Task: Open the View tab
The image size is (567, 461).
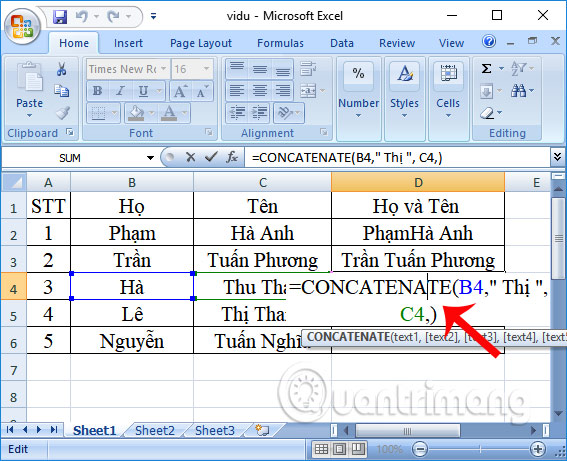Action: point(451,43)
